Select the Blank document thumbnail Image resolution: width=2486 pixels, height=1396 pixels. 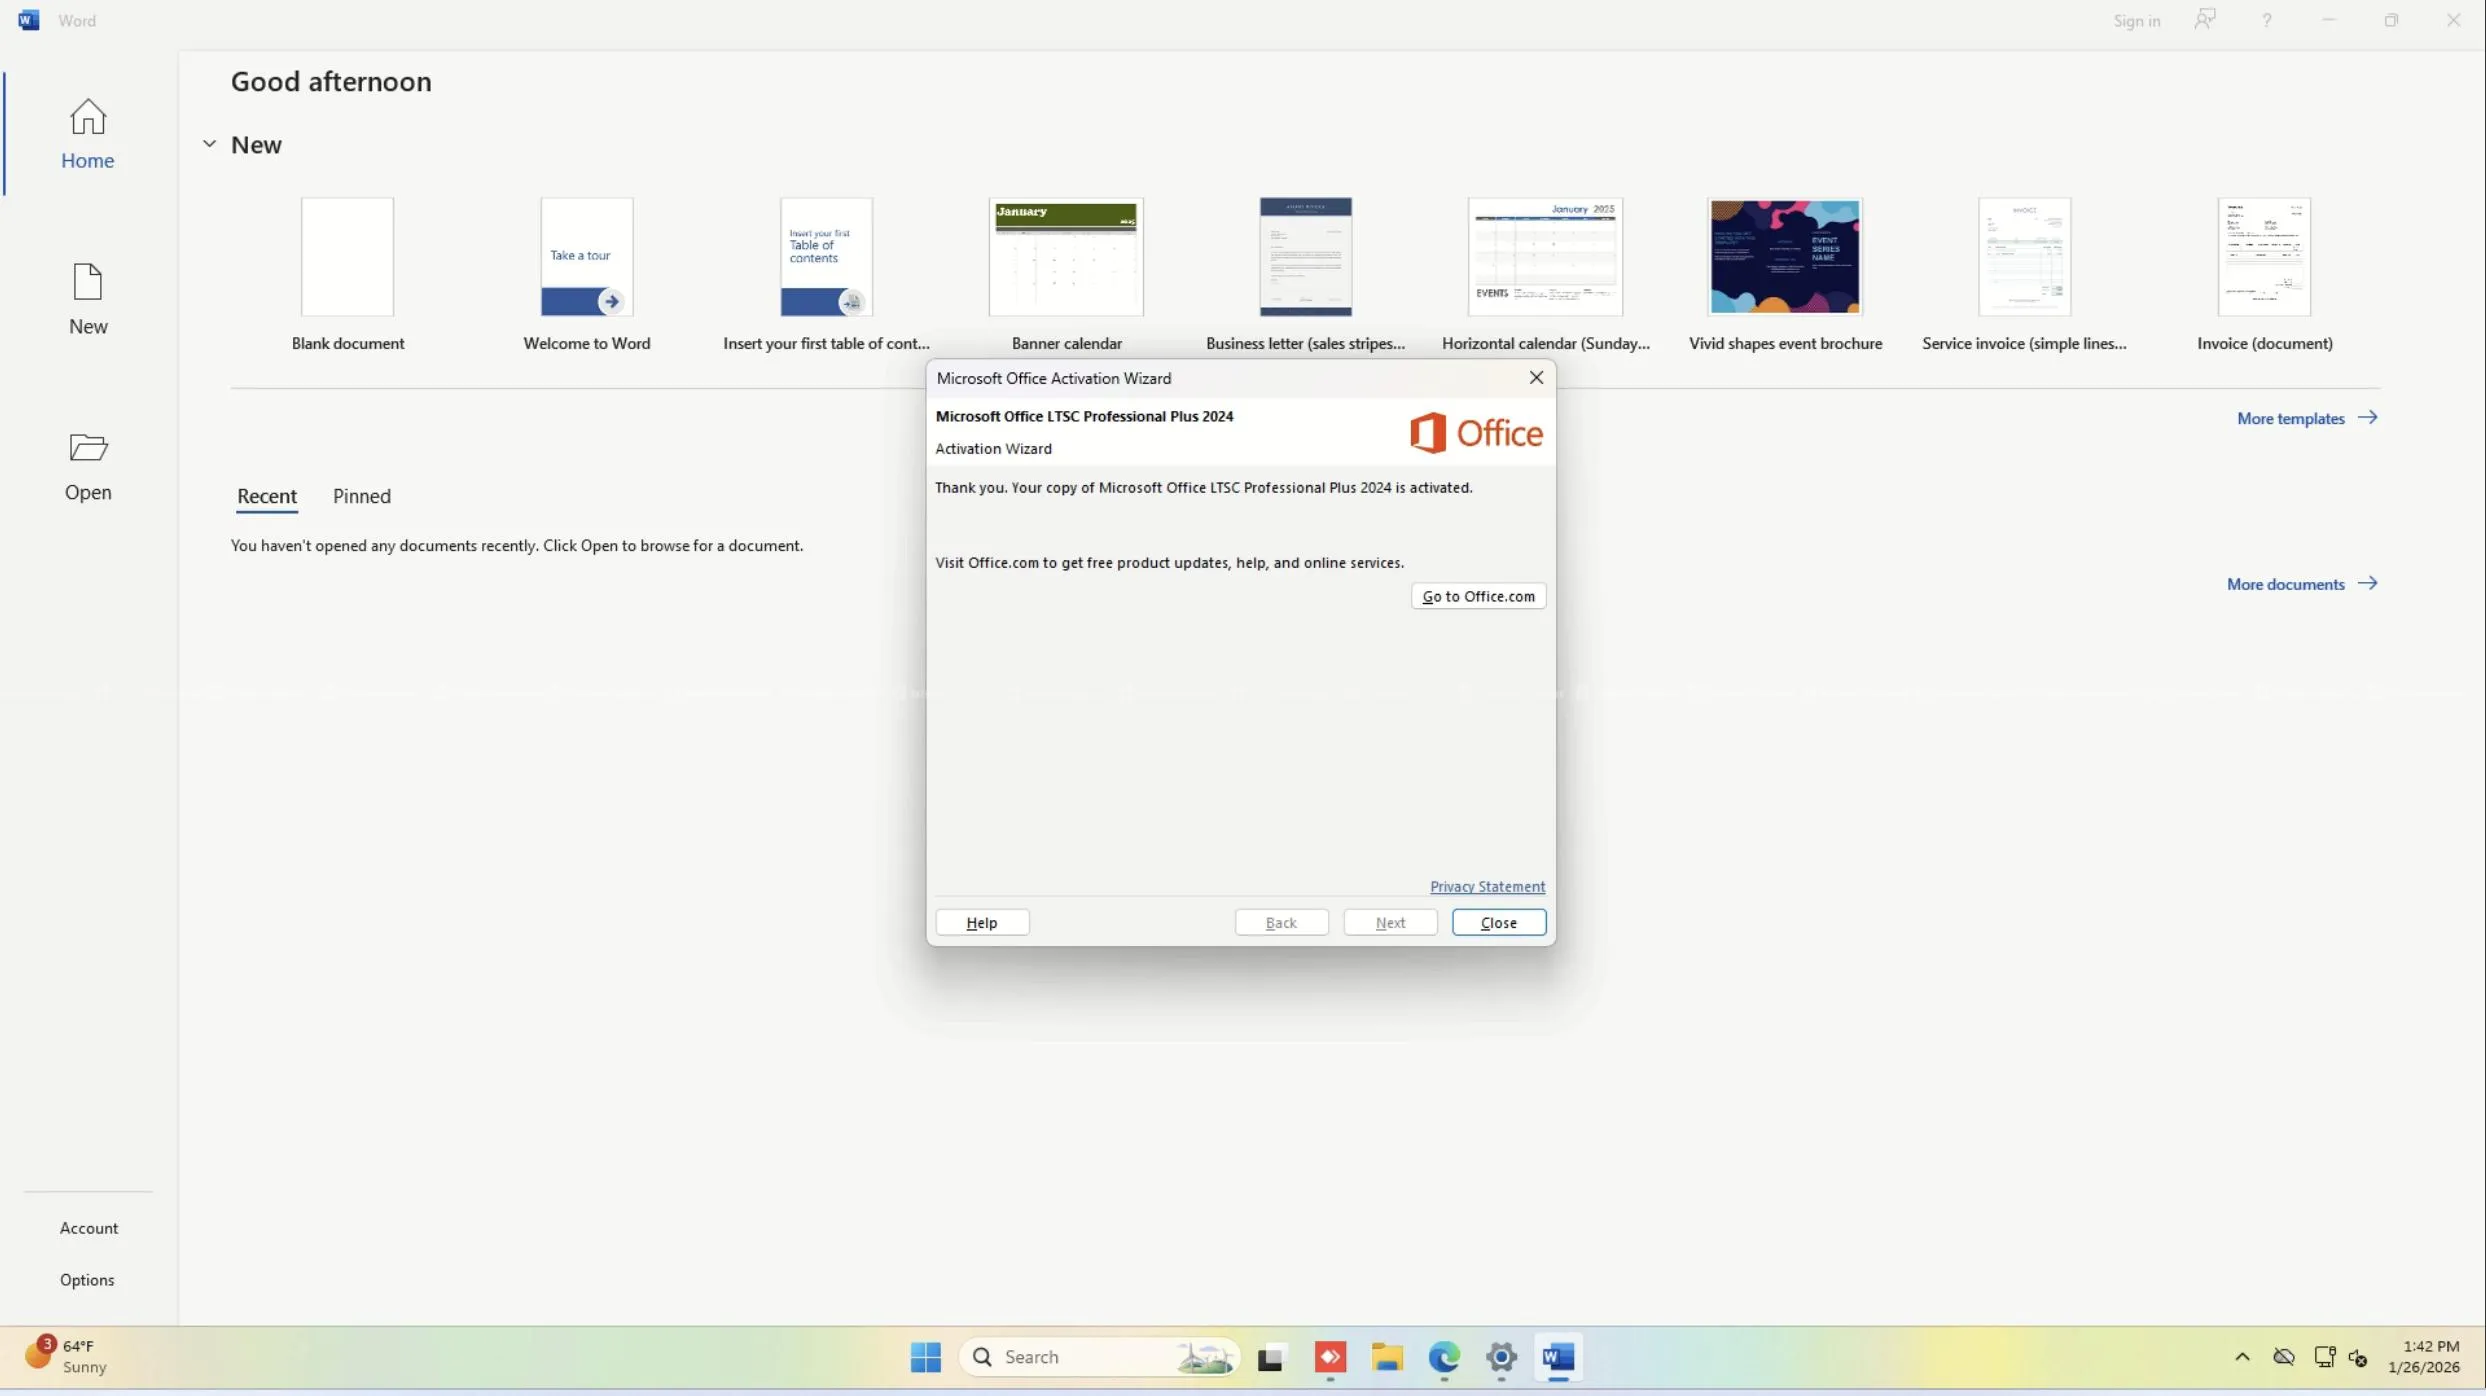point(347,257)
